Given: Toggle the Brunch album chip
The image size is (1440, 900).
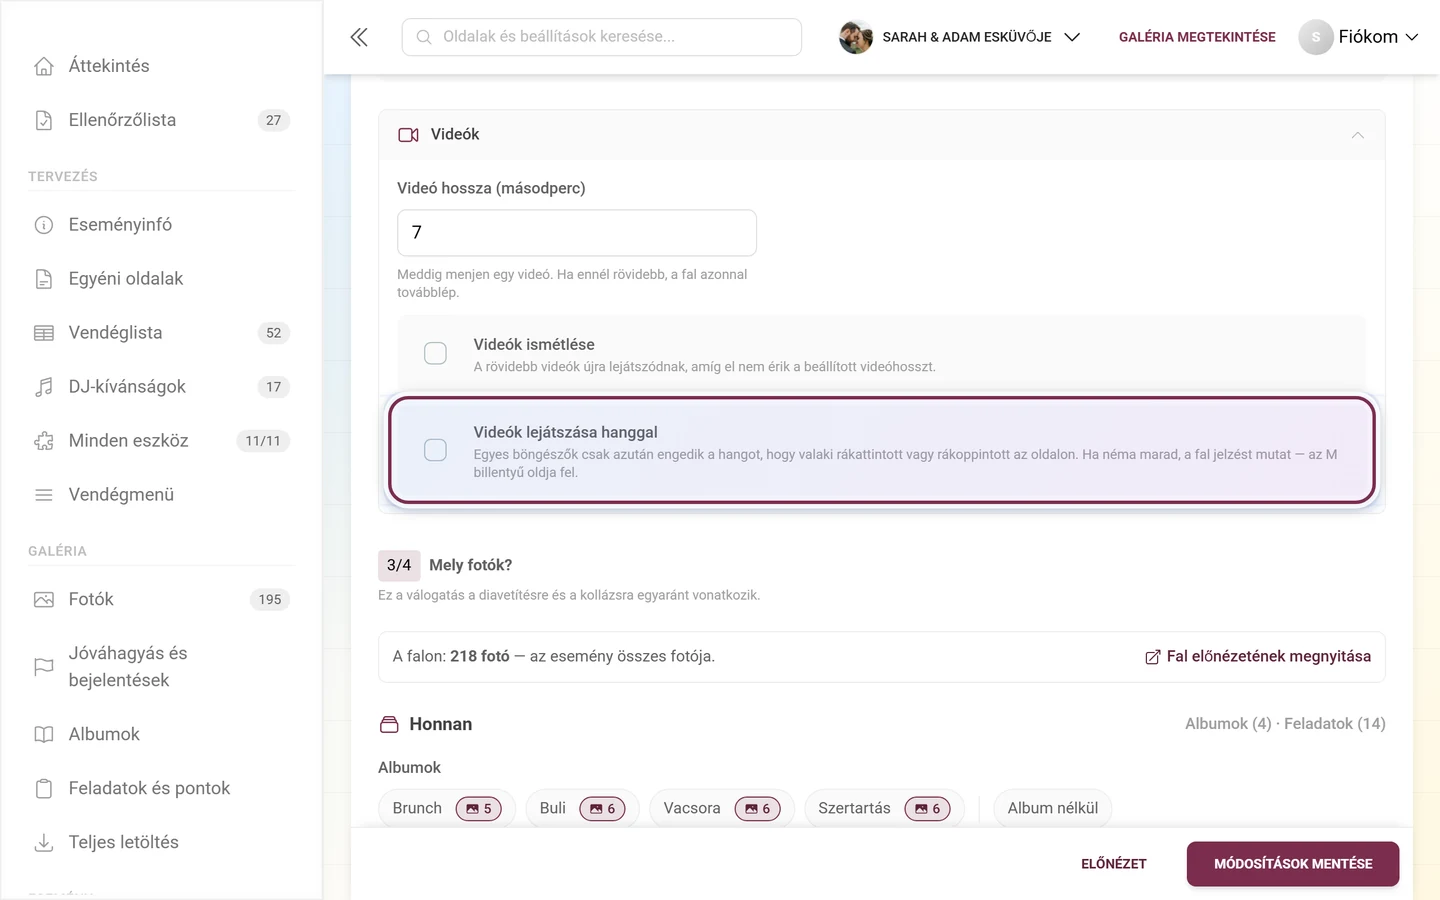Looking at the screenshot, I should pyautogui.click(x=447, y=808).
